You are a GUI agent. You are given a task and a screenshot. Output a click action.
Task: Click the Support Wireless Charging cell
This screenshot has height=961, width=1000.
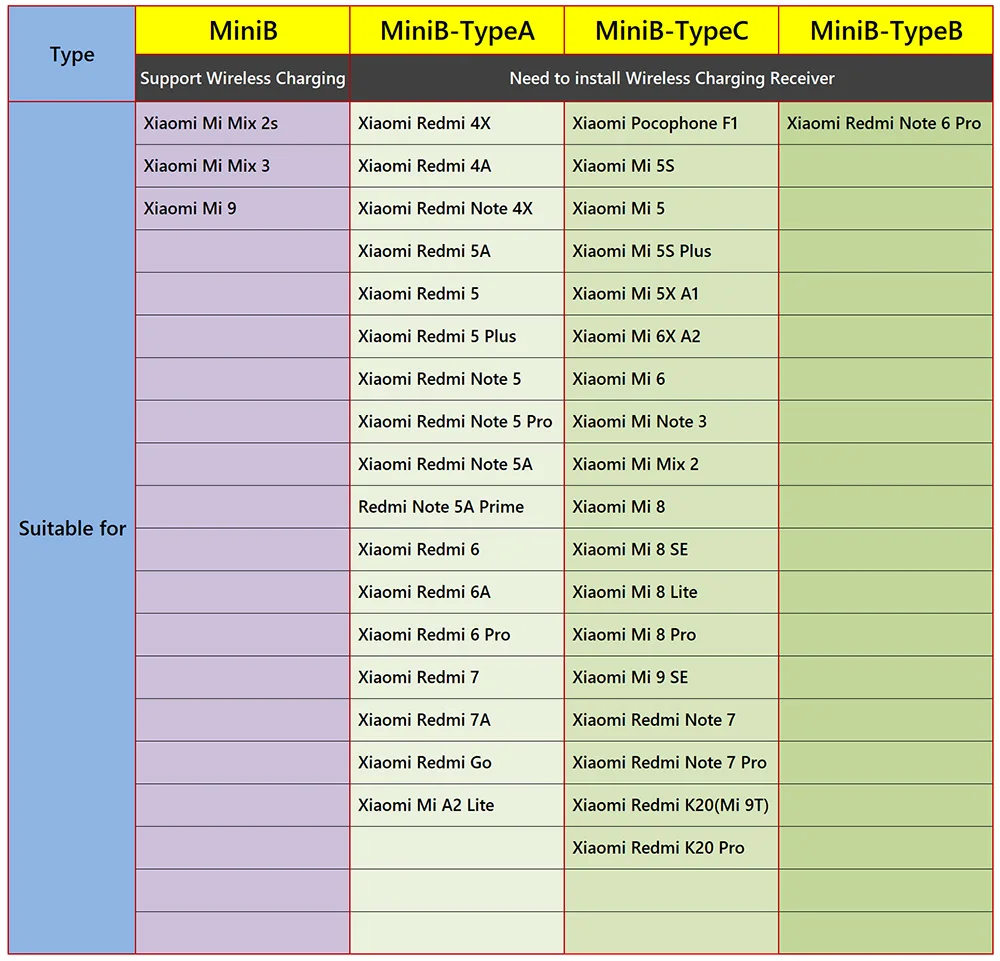tap(242, 78)
